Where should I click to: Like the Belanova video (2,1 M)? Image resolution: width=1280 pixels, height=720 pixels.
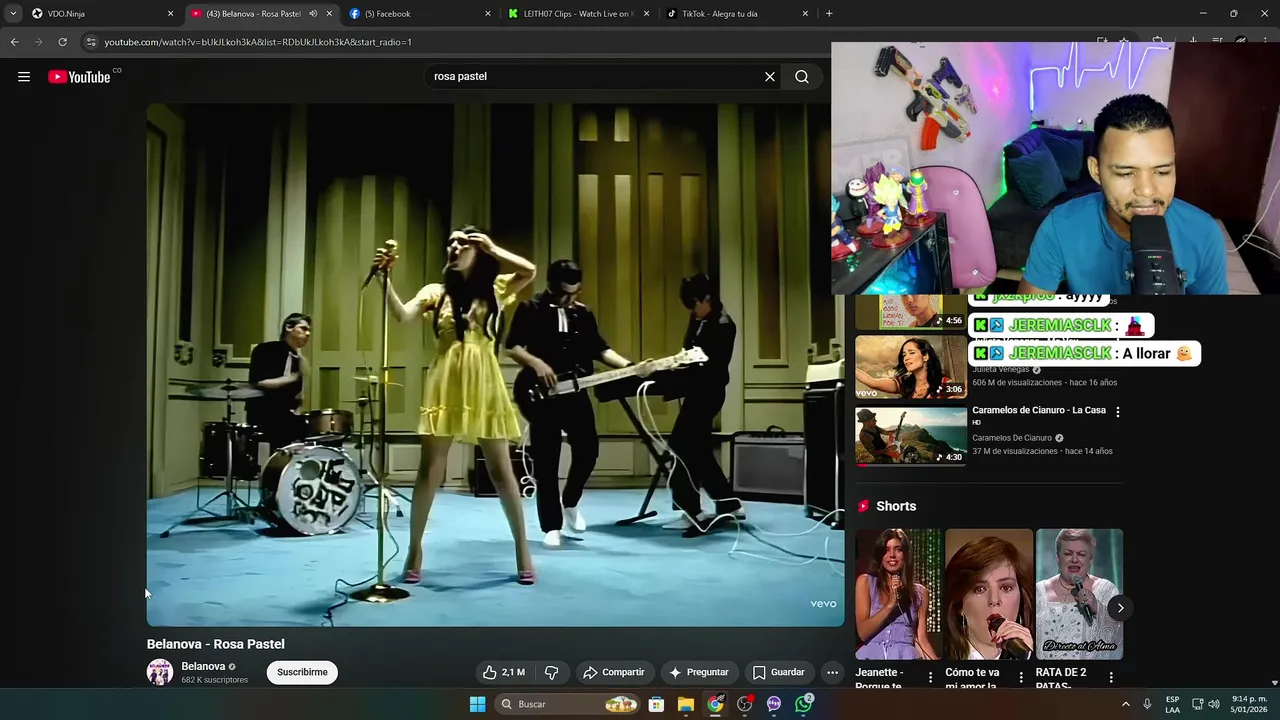[x=504, y=672]
